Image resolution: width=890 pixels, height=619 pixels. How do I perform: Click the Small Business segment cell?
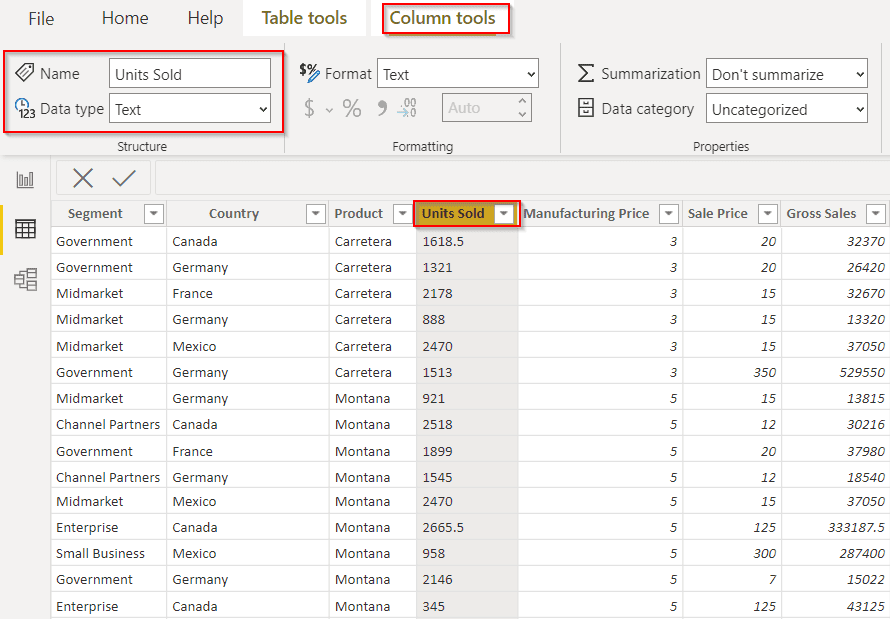pos(108,553)
